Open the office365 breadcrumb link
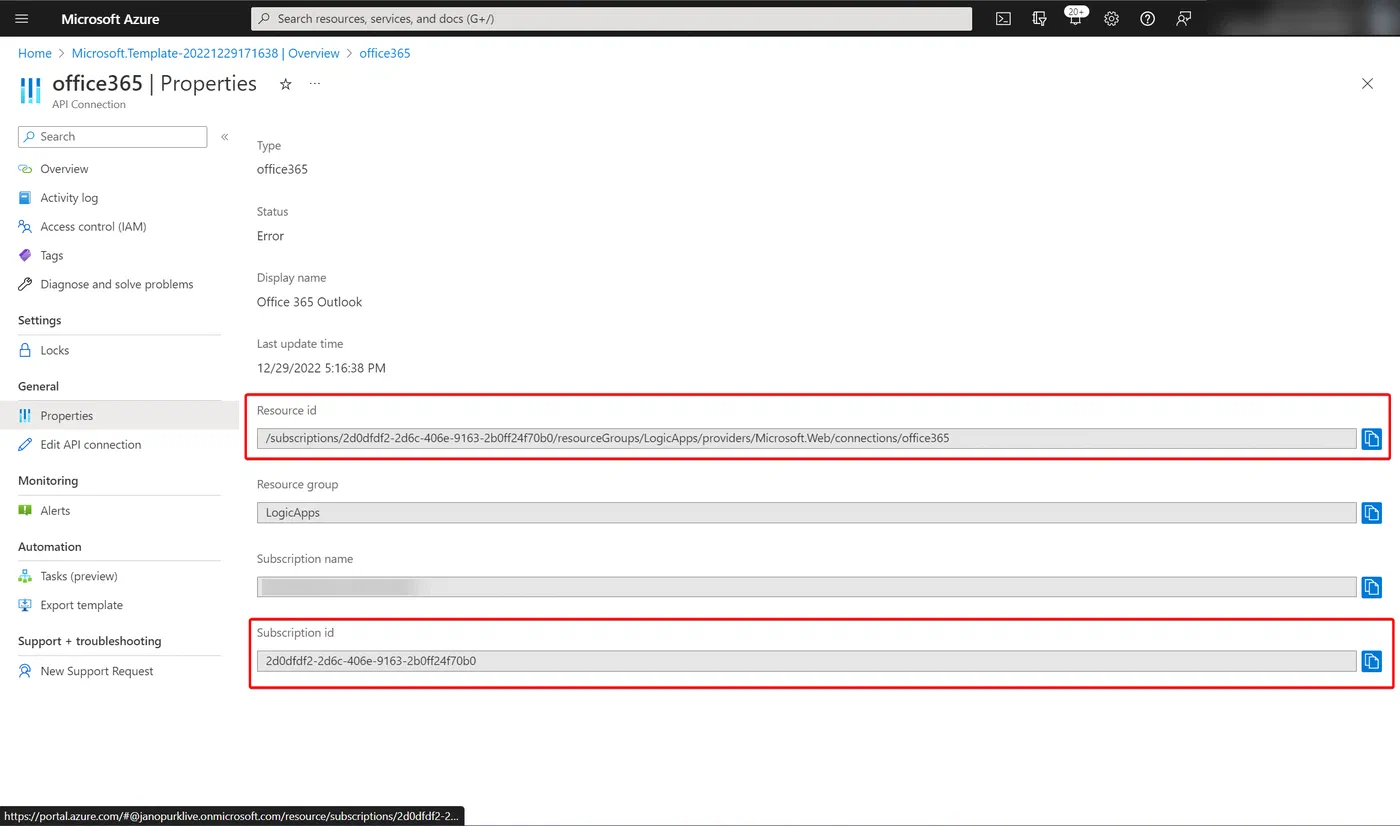 (x=385, y=53)
